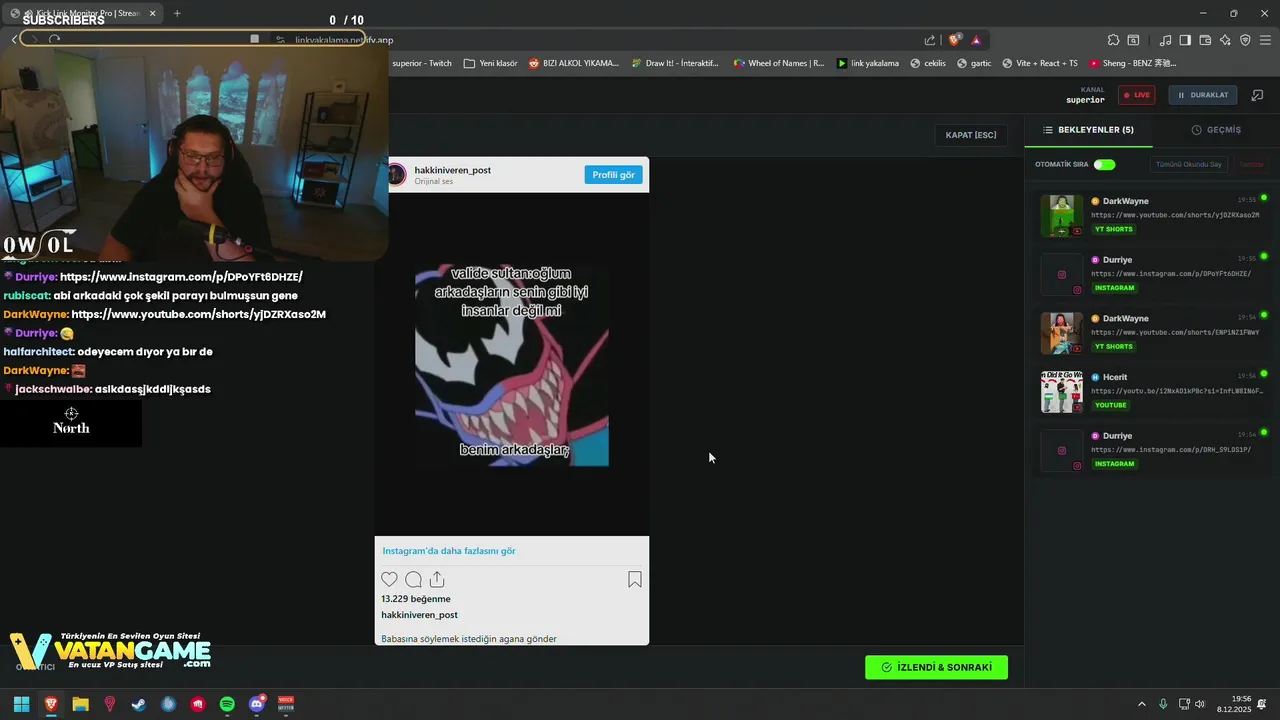Viewport: 1280px width, 720px height.
Task: Open the Vite + React + TS bookmark
Action: tap(1038, 63)
